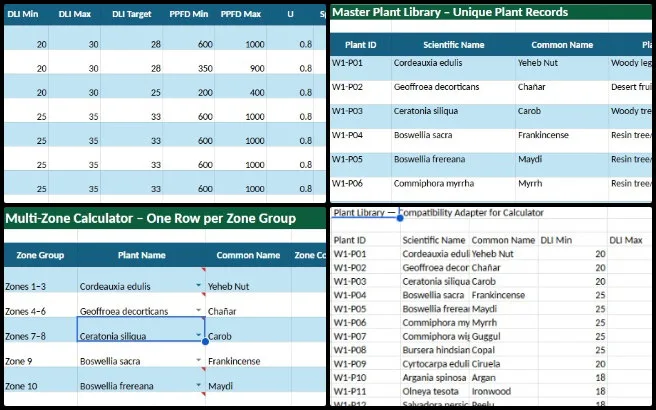Select the 'PPFD Max' column header
Screen dimensions: 656x410
pos(241,14)
